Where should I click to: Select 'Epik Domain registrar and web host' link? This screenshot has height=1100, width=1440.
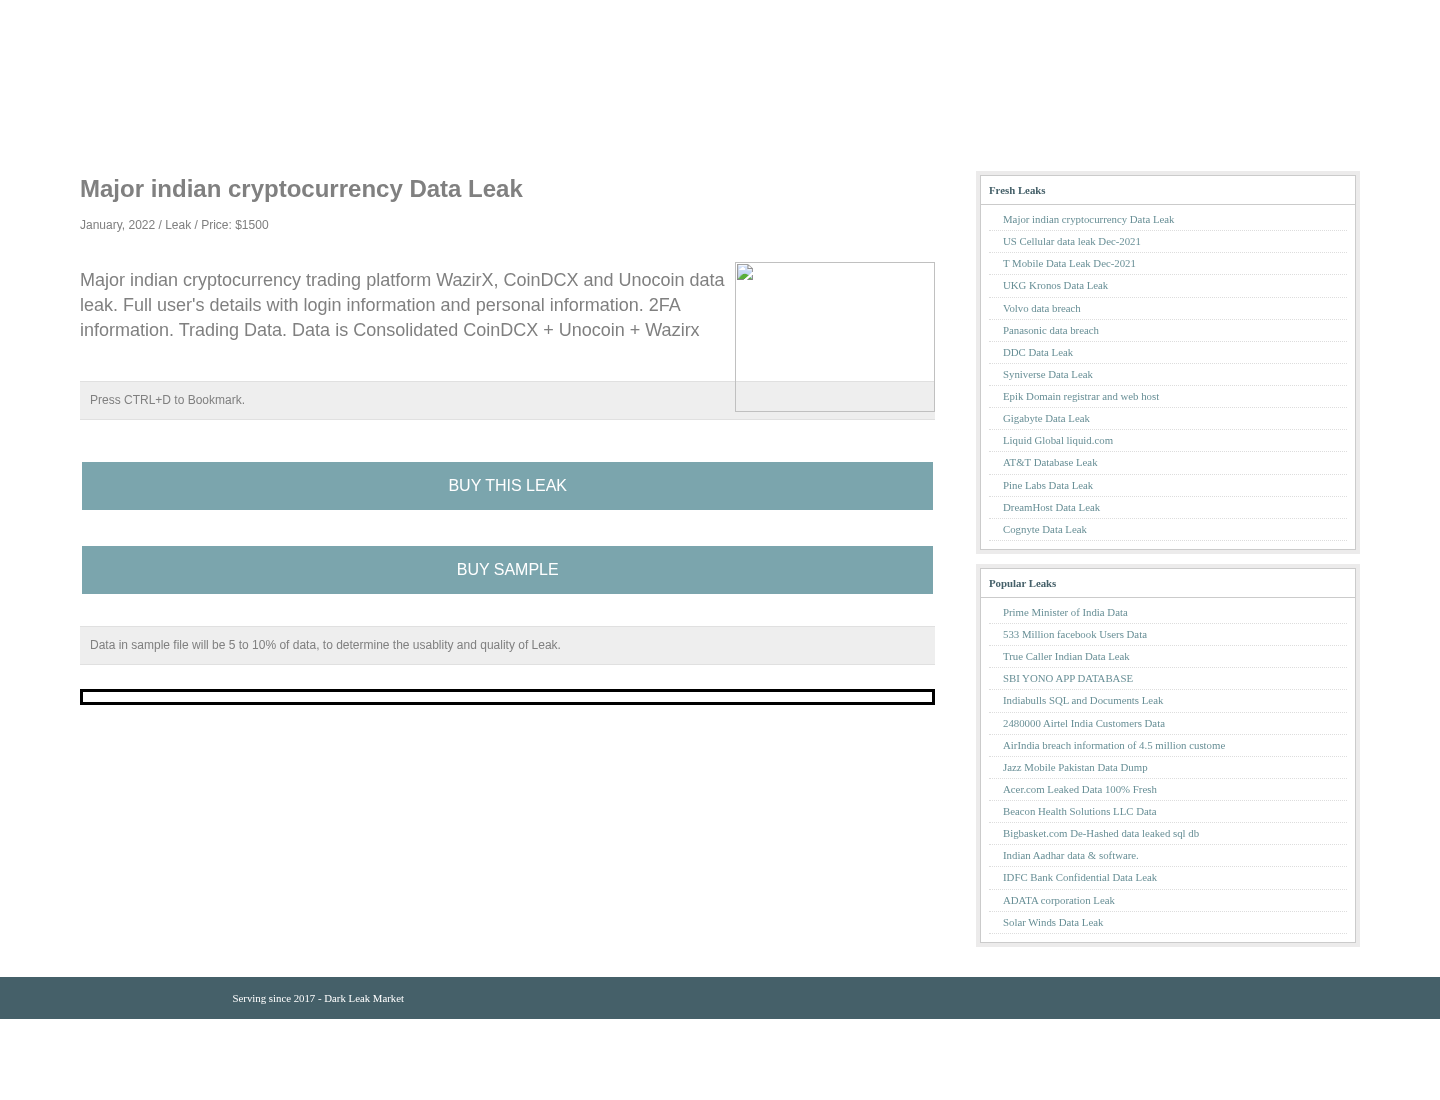click(1080, 396)
